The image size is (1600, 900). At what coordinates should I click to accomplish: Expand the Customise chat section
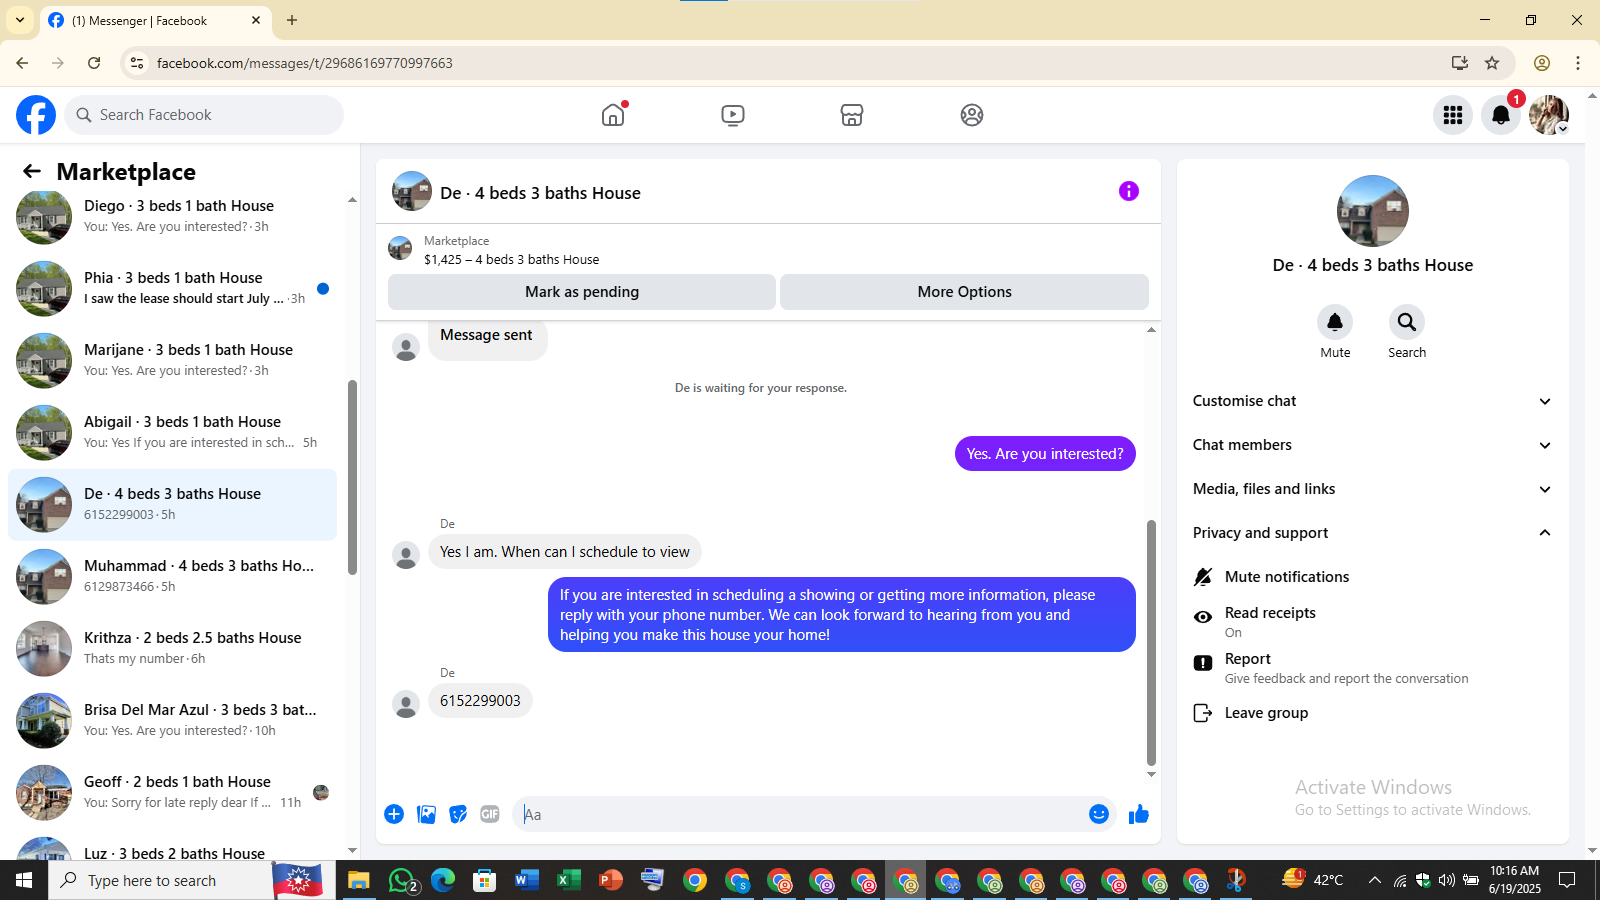(1373, 401)
